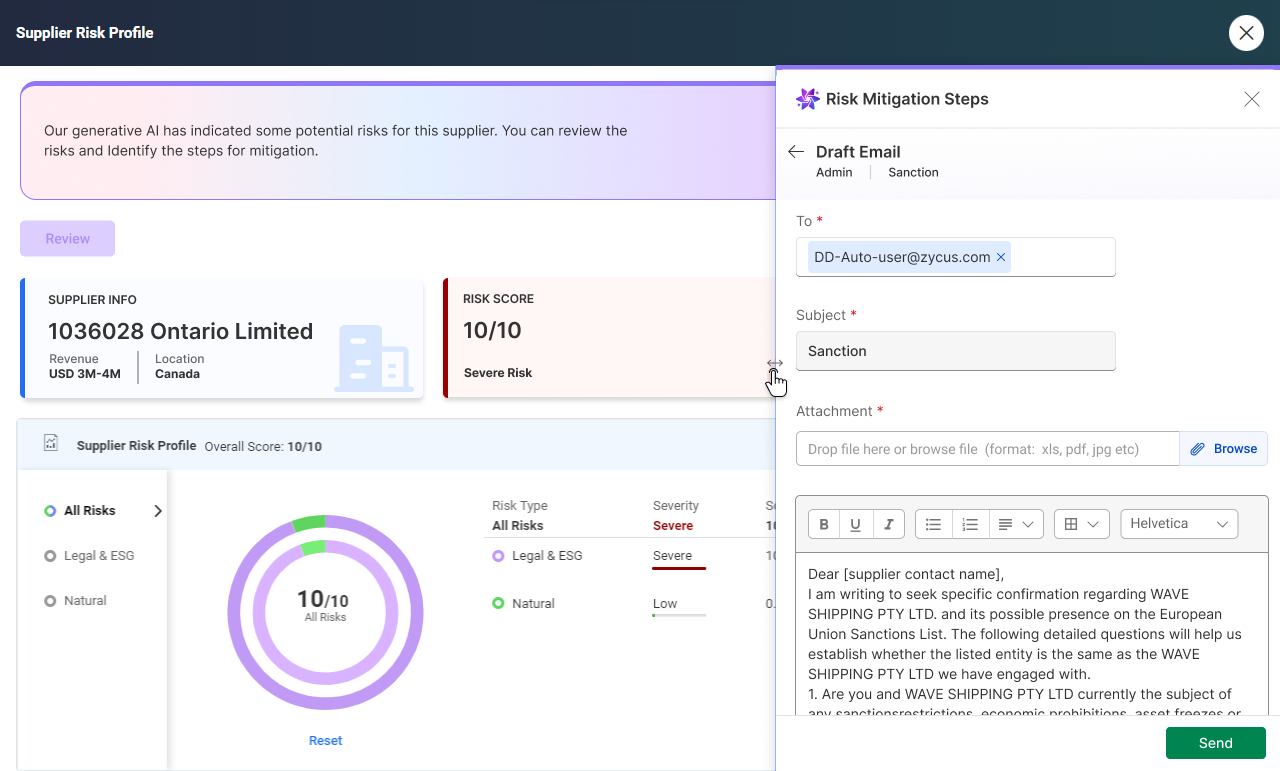Viewport: 1280px width, 771px height.
Task: Browse for an attachment file
Action: click(1224, 449)
